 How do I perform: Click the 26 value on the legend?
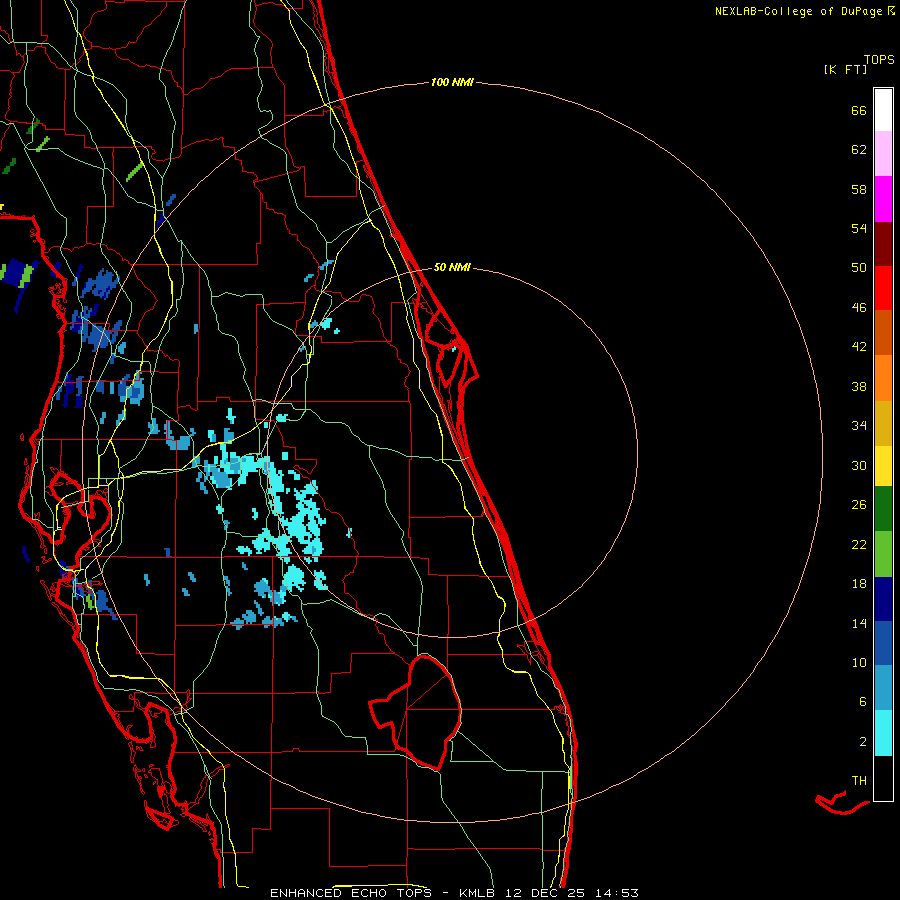point(859,505)
